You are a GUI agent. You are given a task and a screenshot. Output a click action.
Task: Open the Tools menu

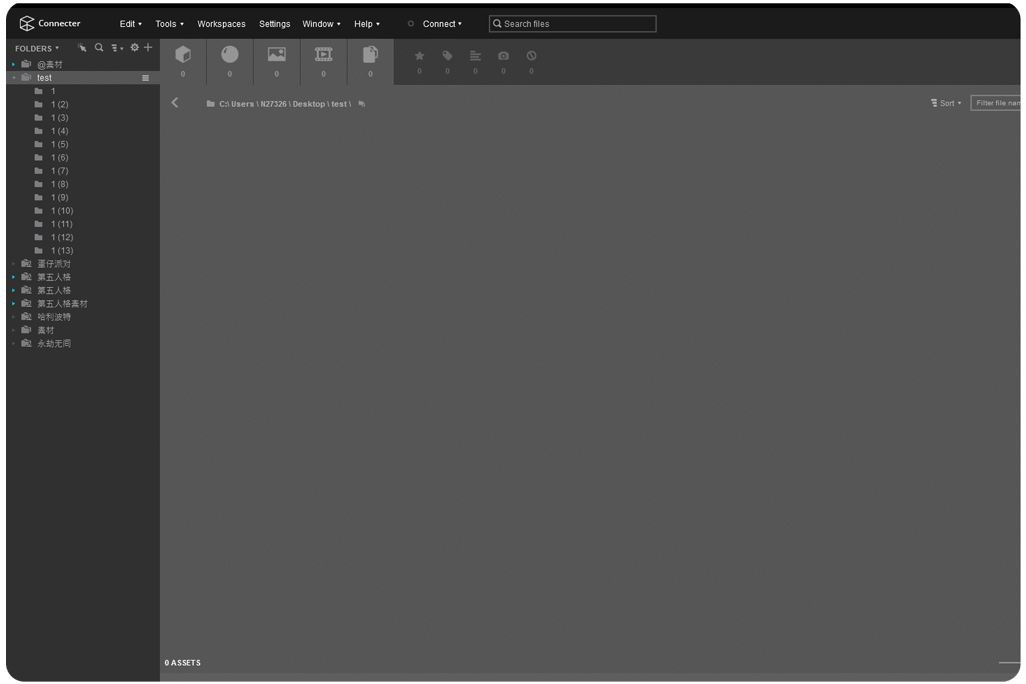point(169,24)
